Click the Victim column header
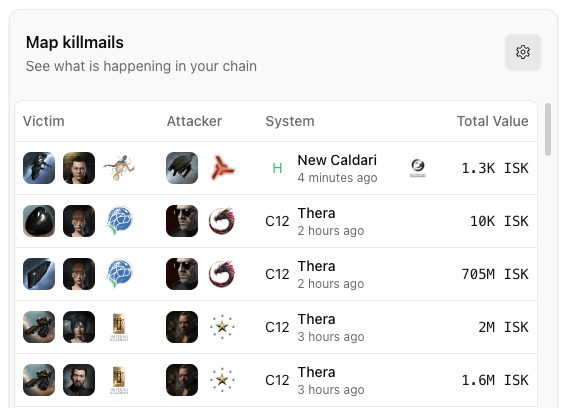 pos(44,121)
